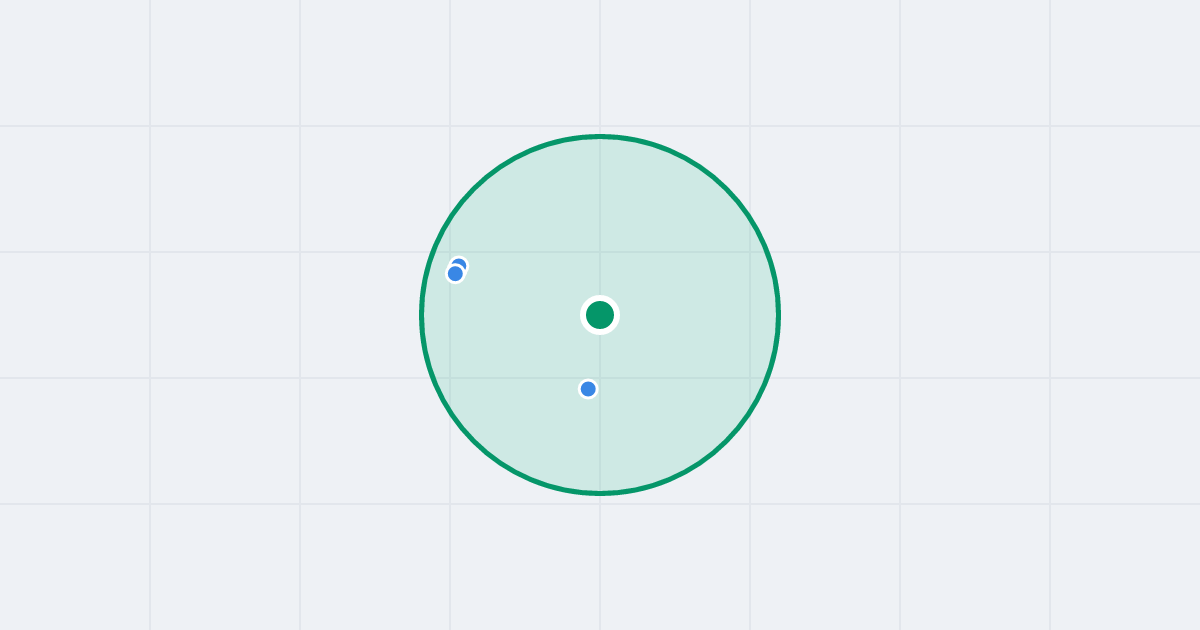This screenshot has width=1200, height=630.
Task: Select the frontmost of the two overlapping blue dots
Action: (455, 273)
